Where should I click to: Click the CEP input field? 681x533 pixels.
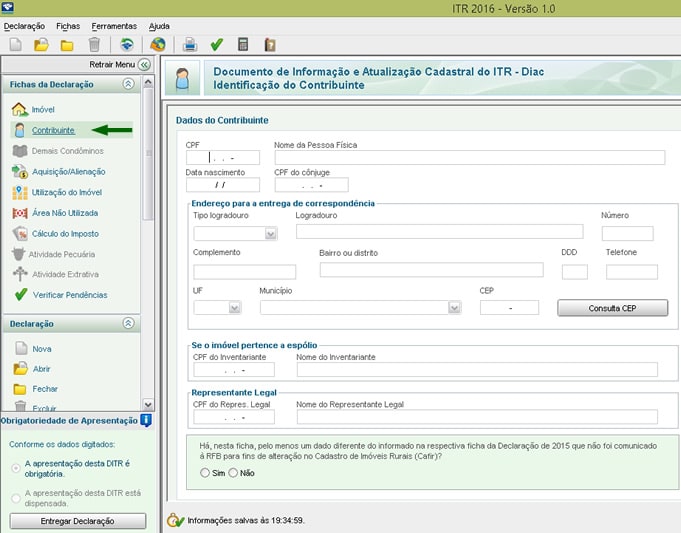[509, 308]
